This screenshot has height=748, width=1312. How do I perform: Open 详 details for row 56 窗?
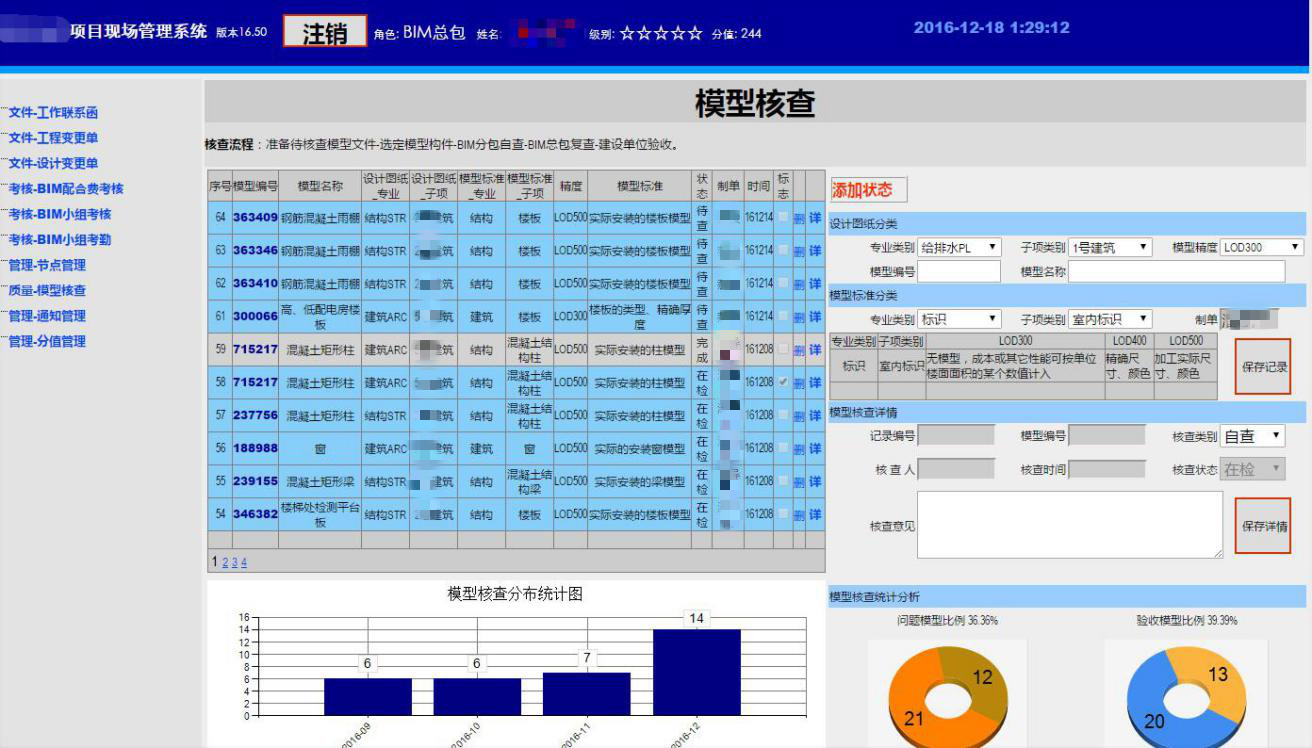(x=815, y=449)
